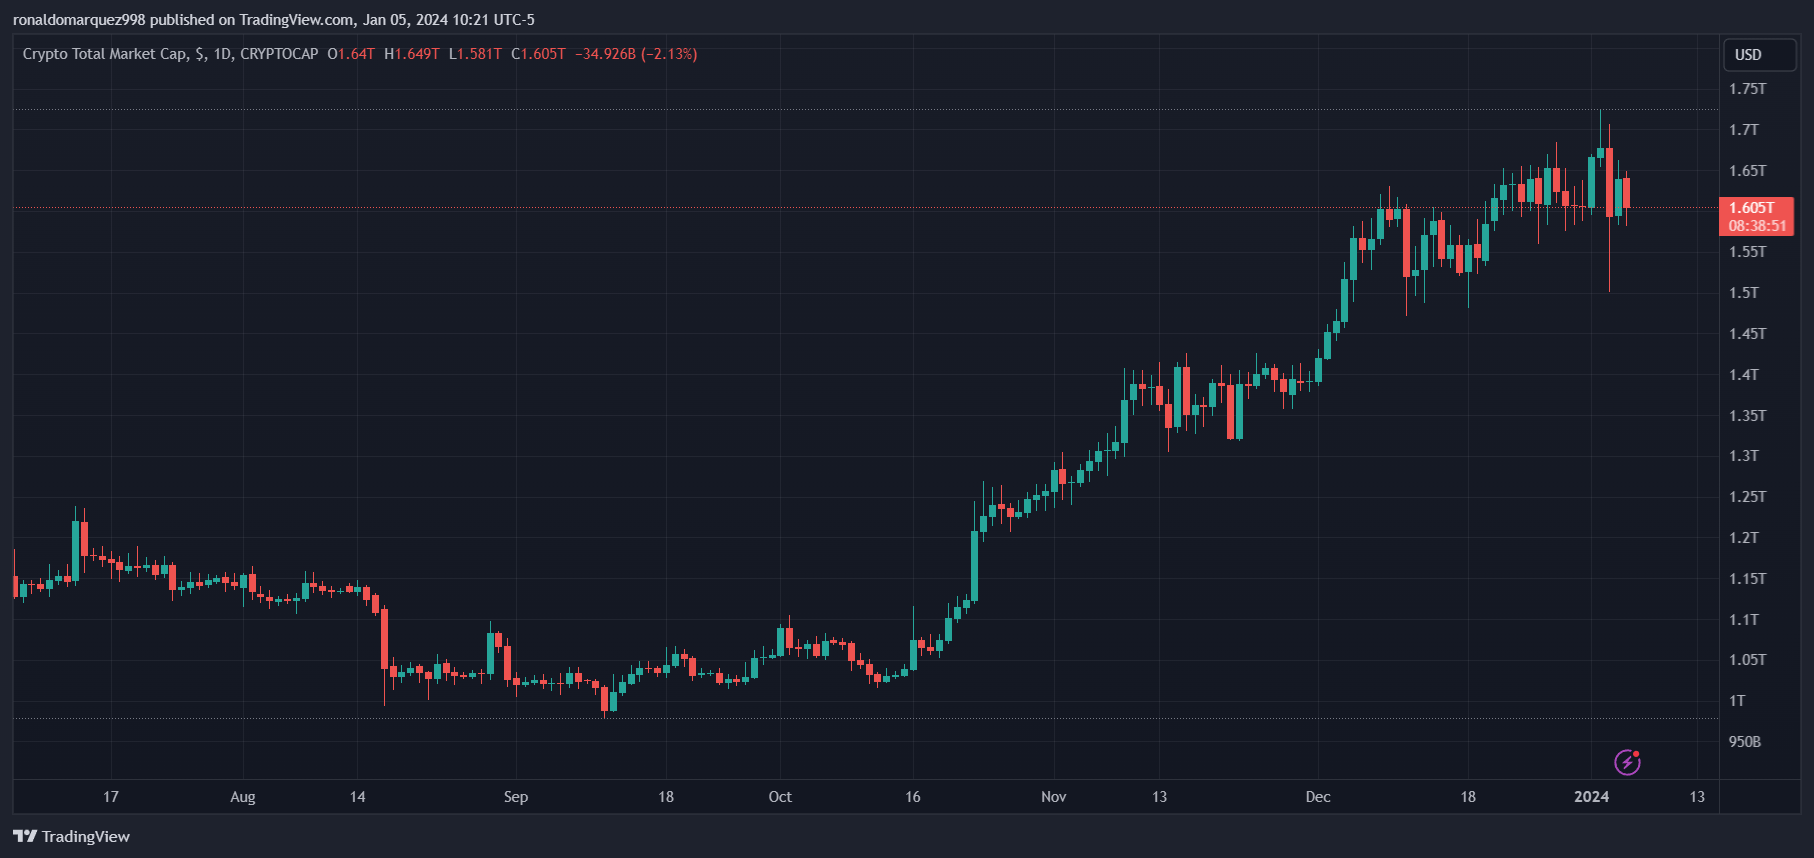The height and width of the screenshot is (858, 1814).
Task: Select the low value L1.581T
Action: click(475, 54)
